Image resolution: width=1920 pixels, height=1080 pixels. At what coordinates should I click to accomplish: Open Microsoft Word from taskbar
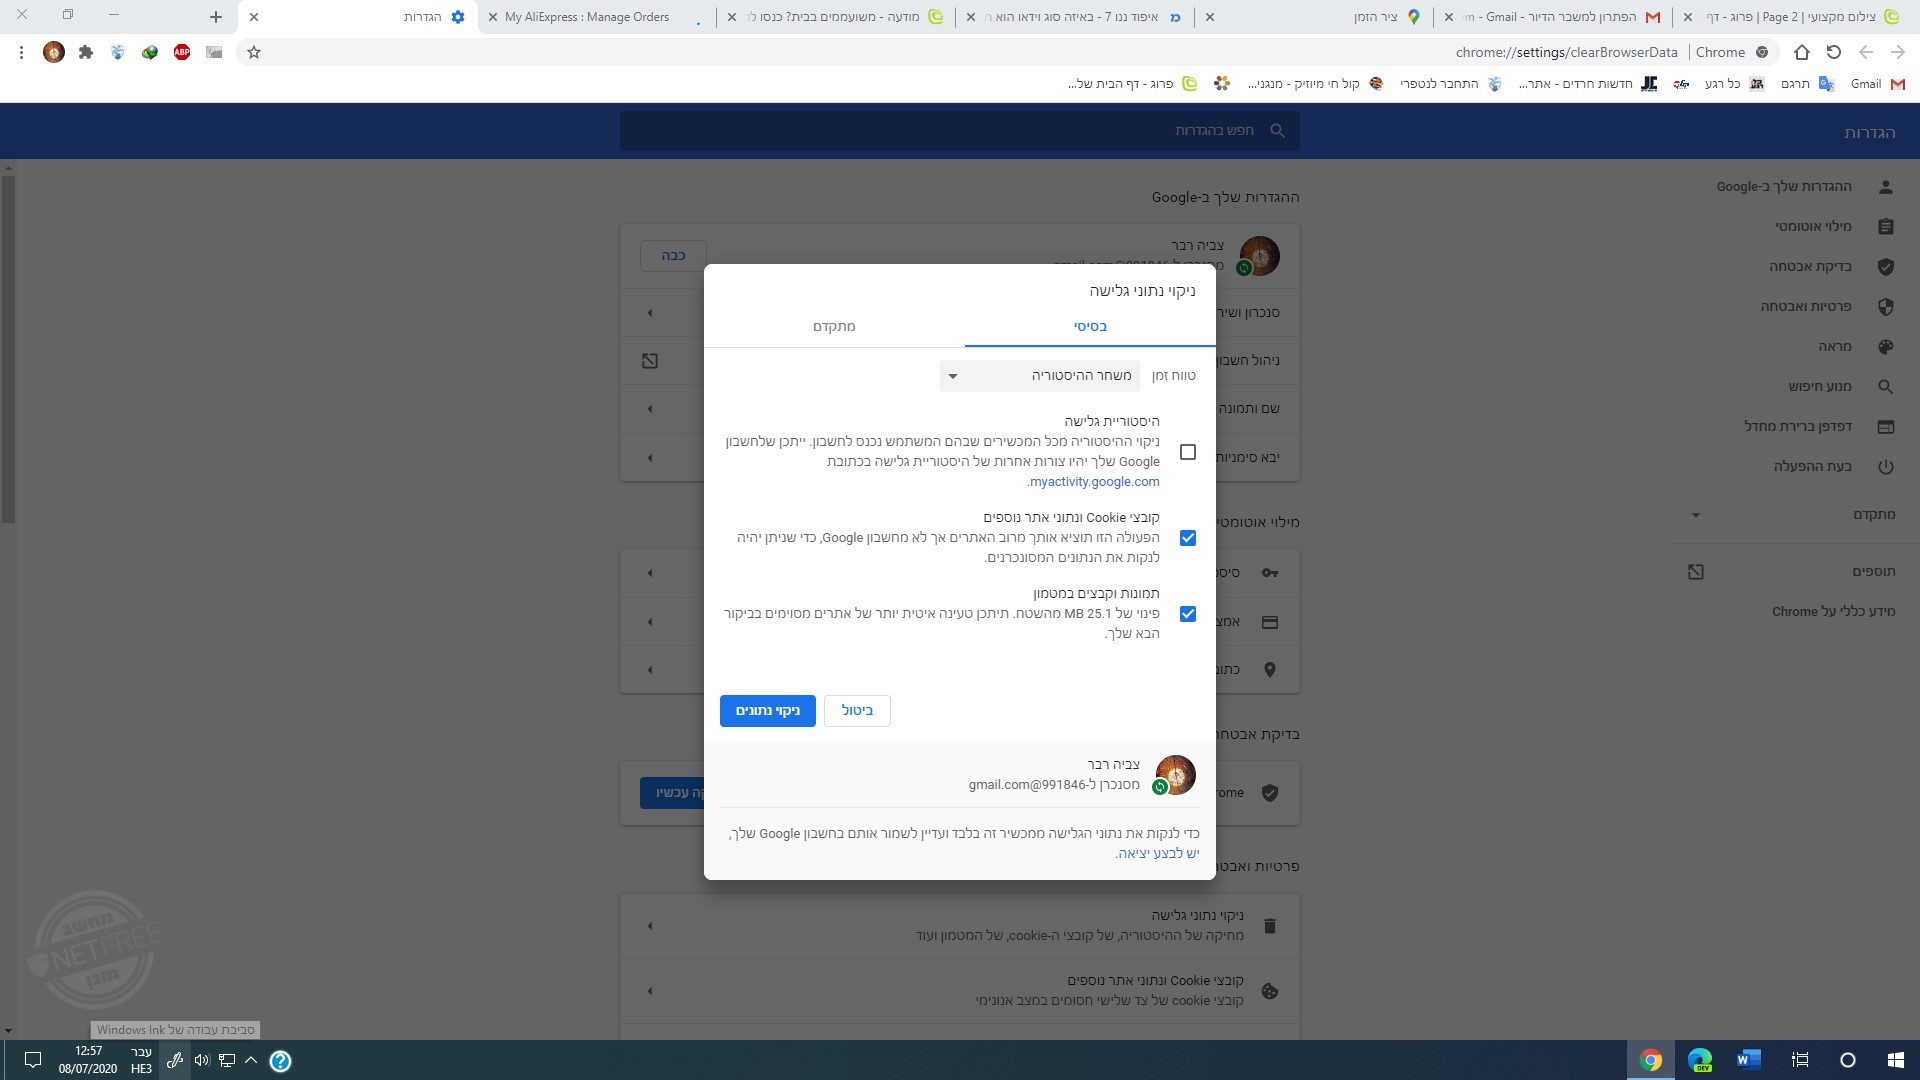tap(1748, 1060)
